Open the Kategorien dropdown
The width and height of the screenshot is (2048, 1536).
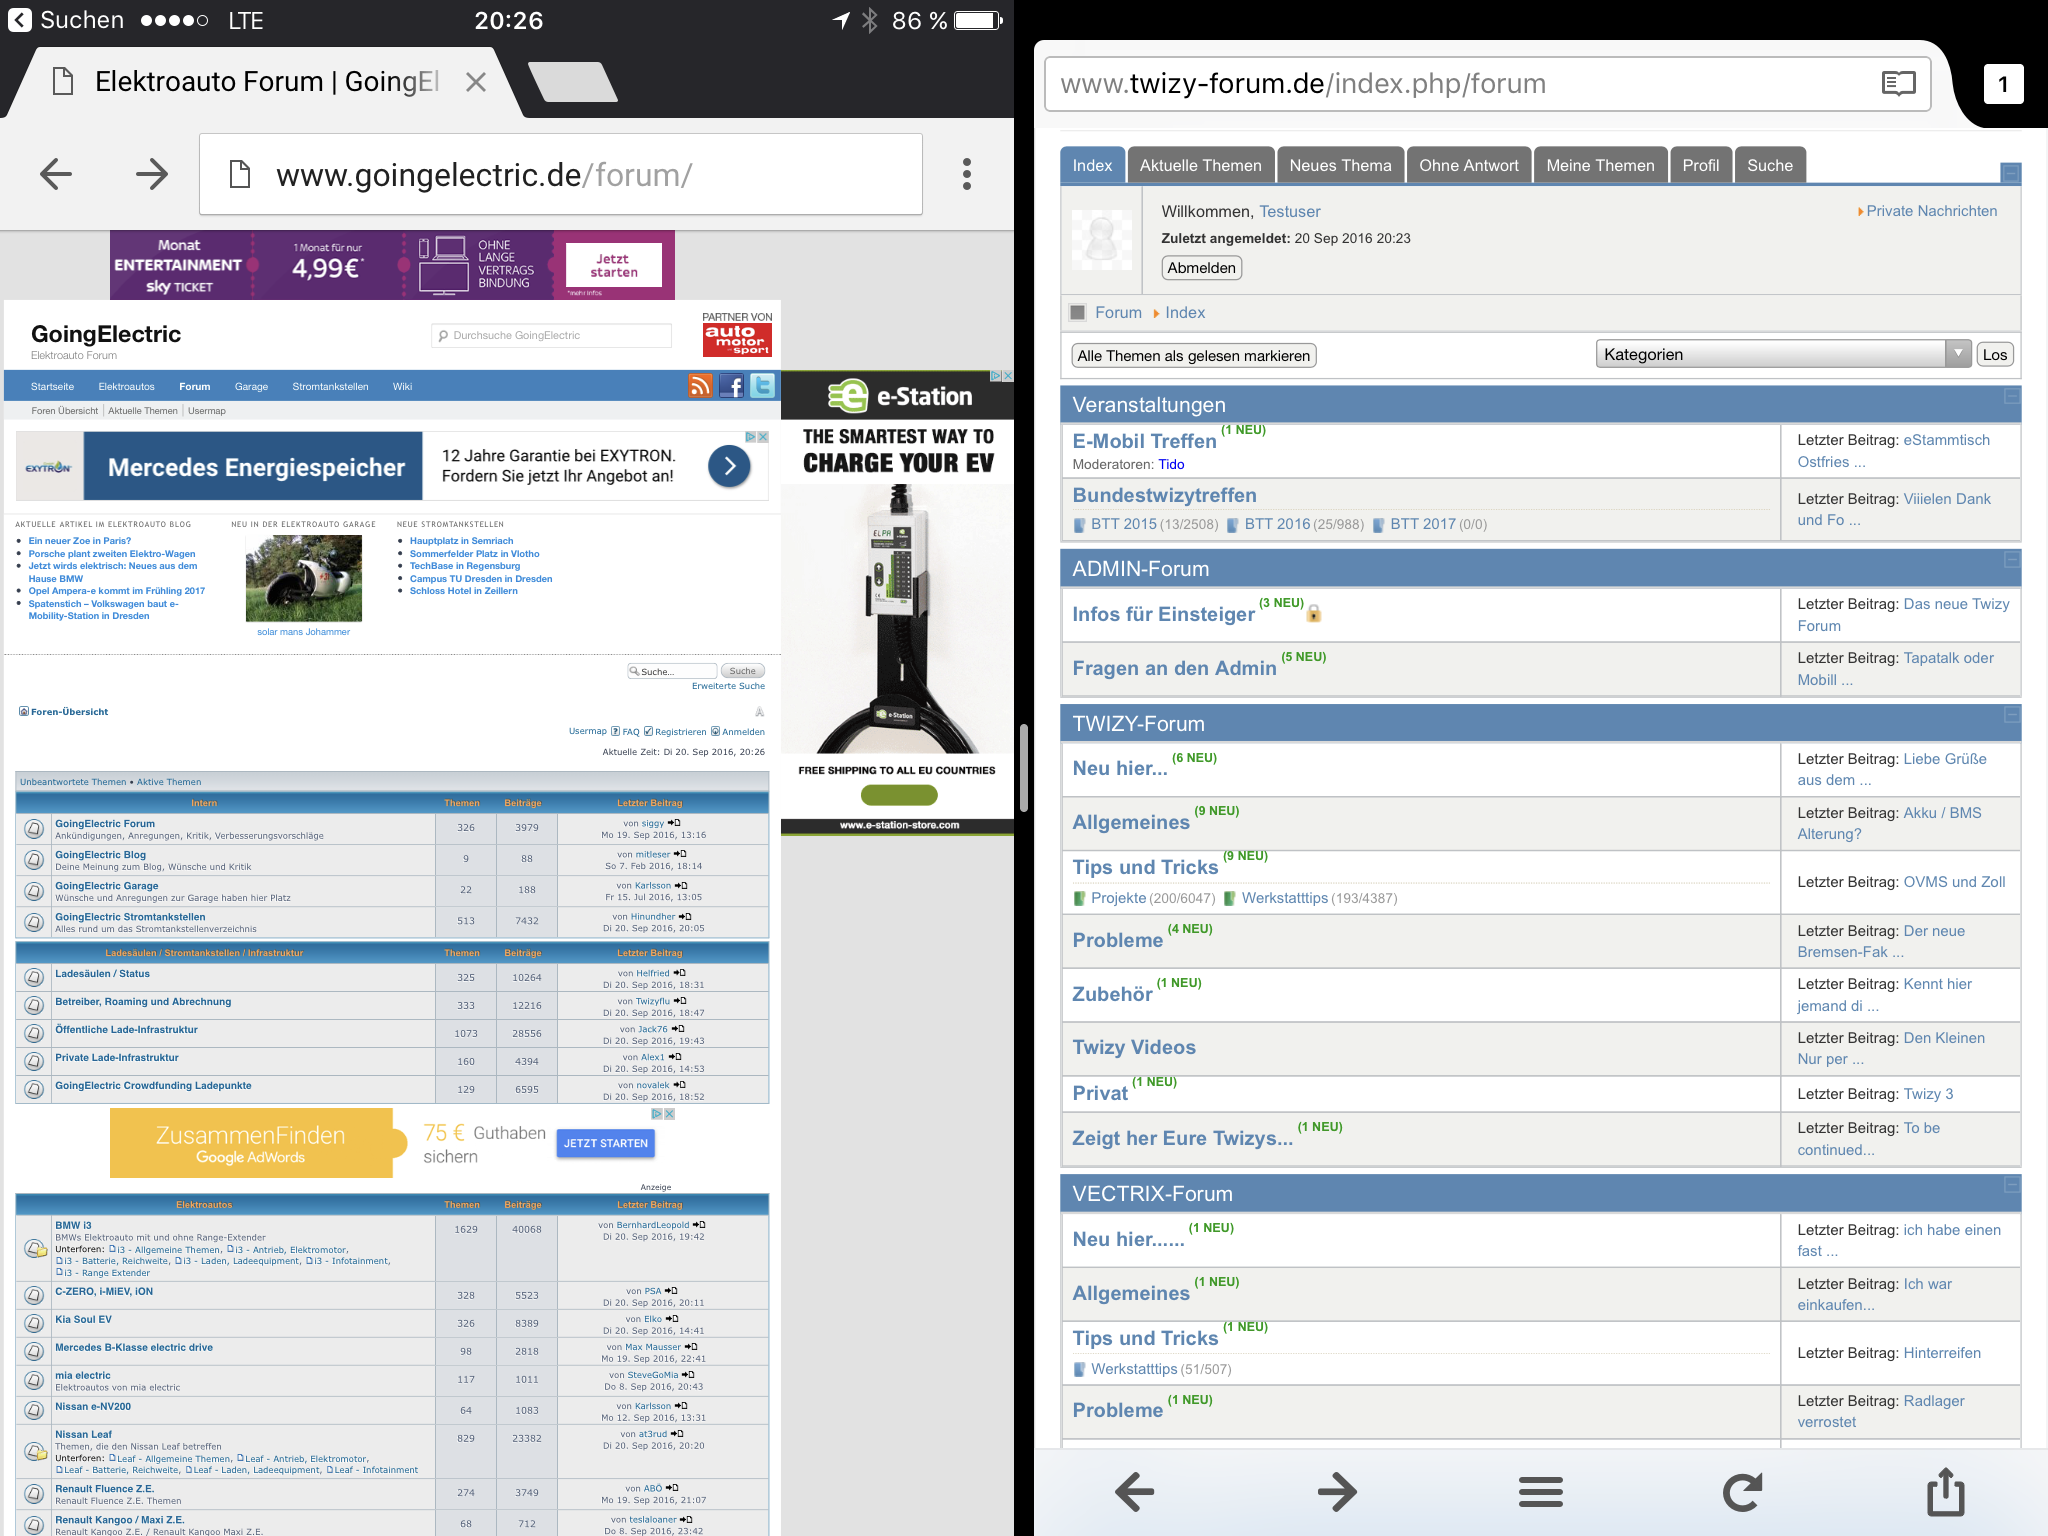click(1783, 354)
